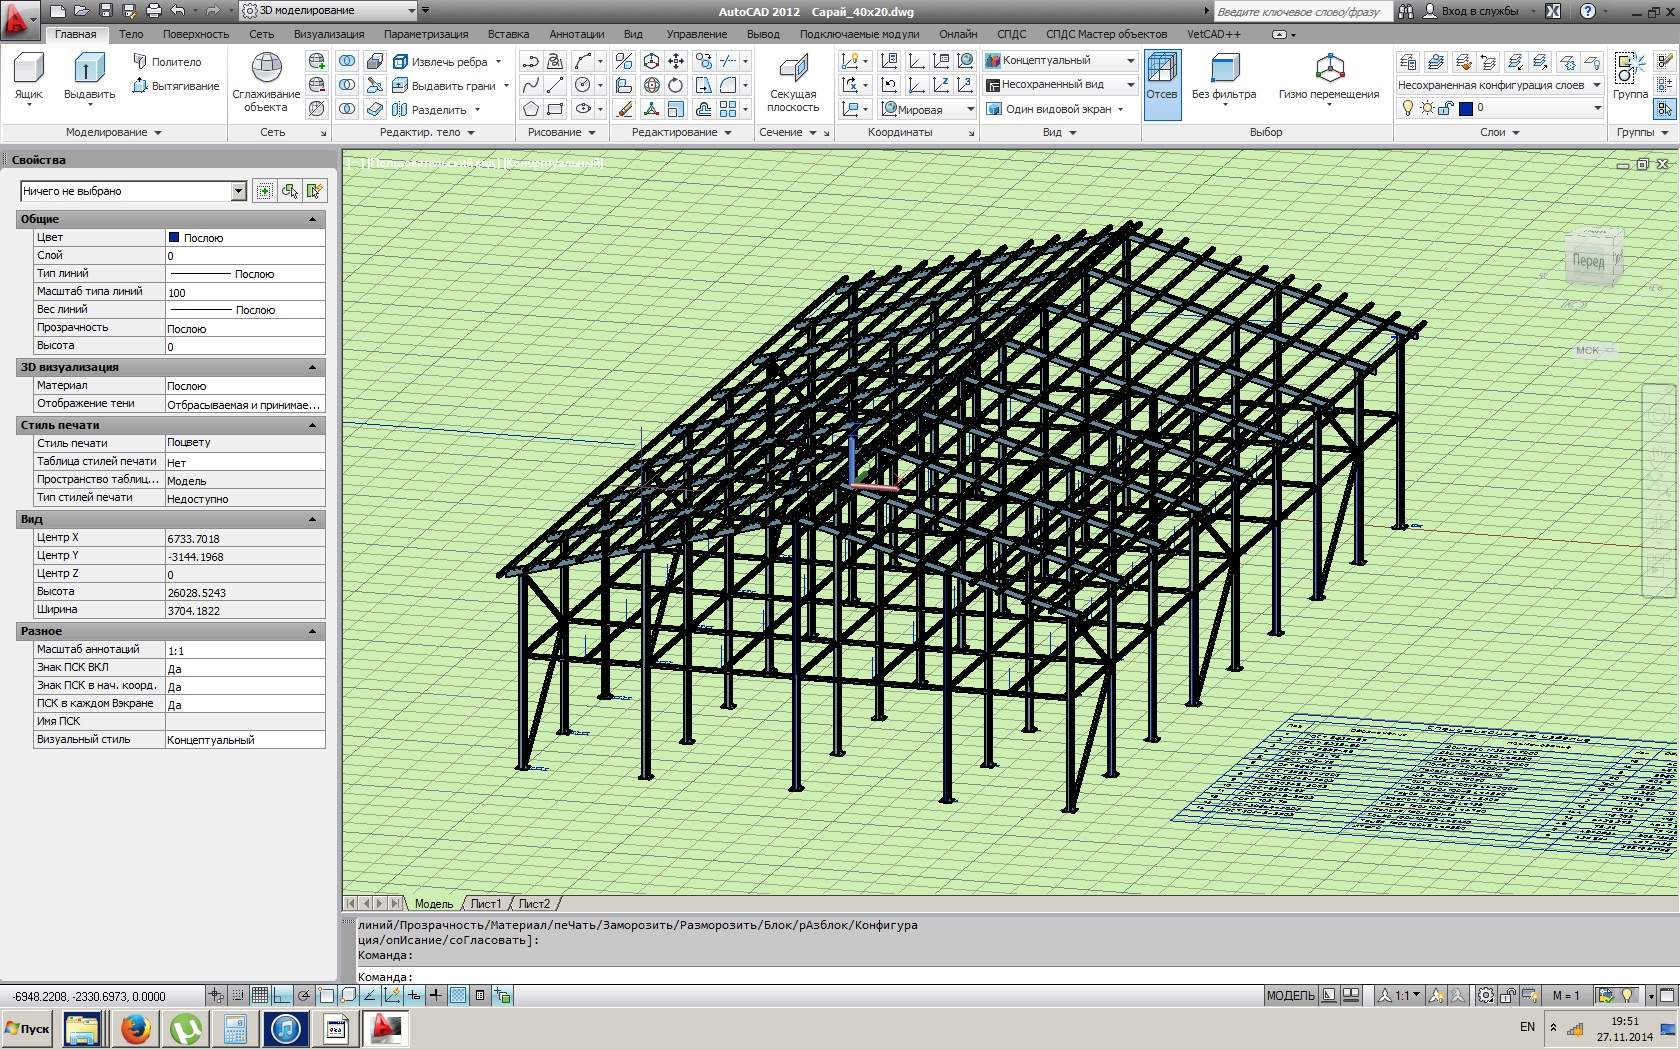Select the Ящик (Box) solid tool
Image resolution: width=1680 pixels, height=1050 pixels.
click(x=28, y=78)
